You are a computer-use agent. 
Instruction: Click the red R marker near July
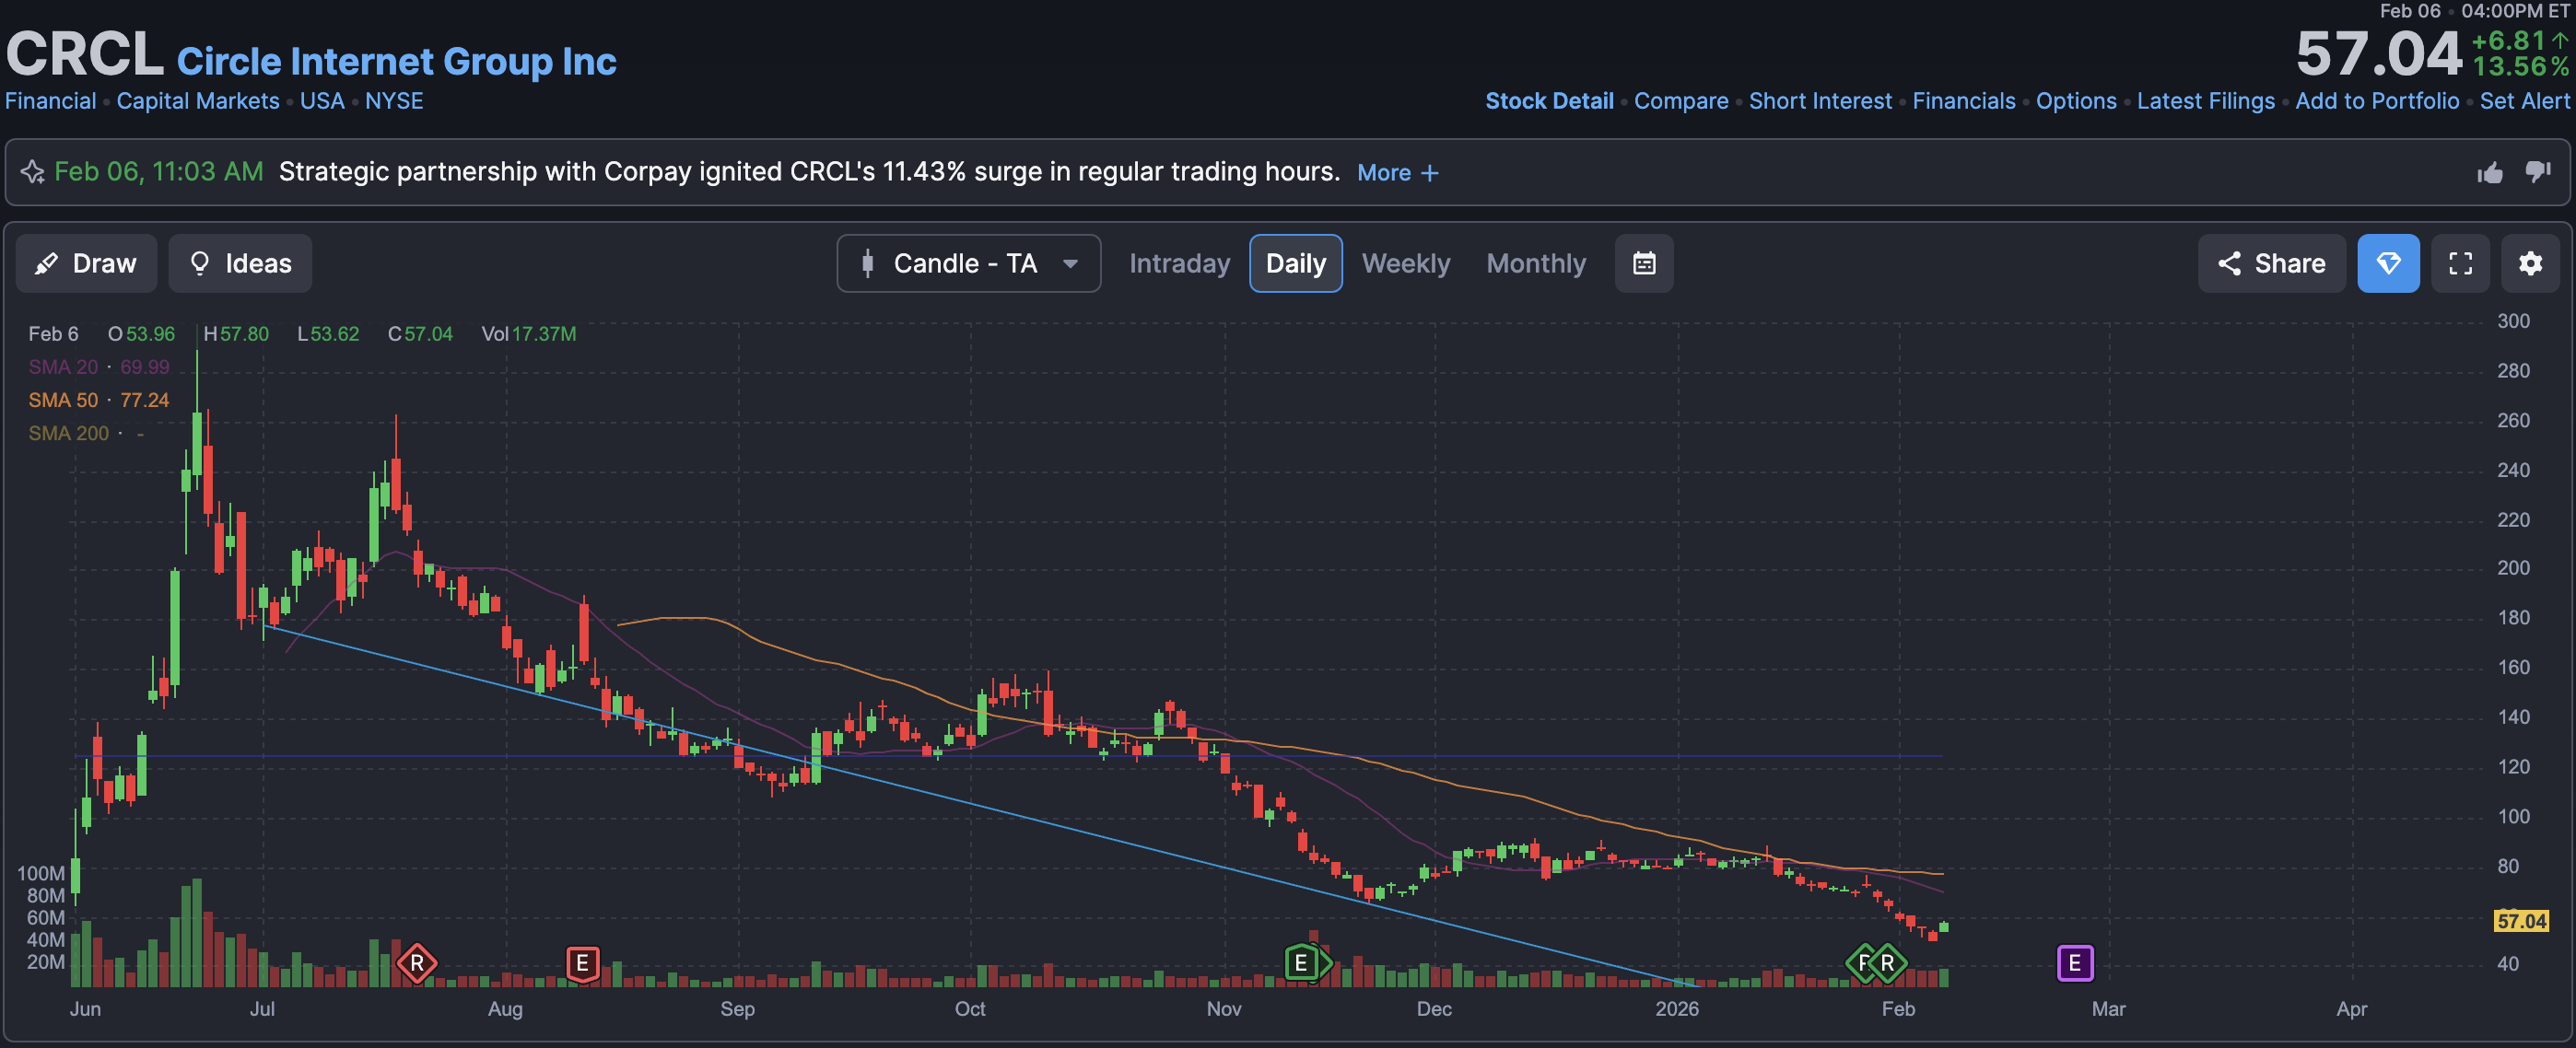pyautogui.click(x=416, y=963)
